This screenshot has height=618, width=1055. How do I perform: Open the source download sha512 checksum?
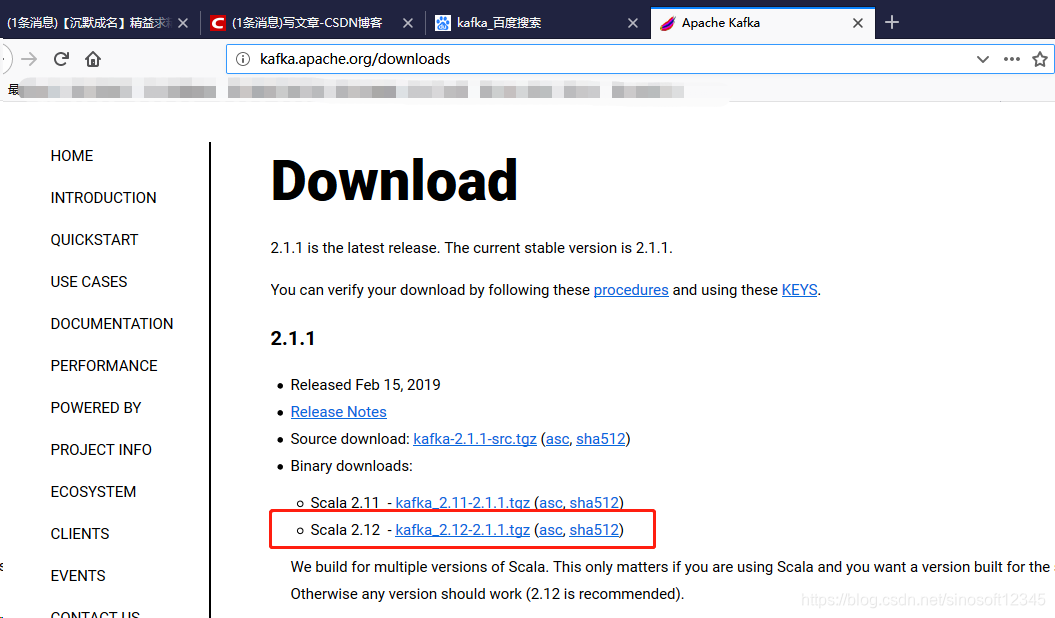click(x=601, y=439)
